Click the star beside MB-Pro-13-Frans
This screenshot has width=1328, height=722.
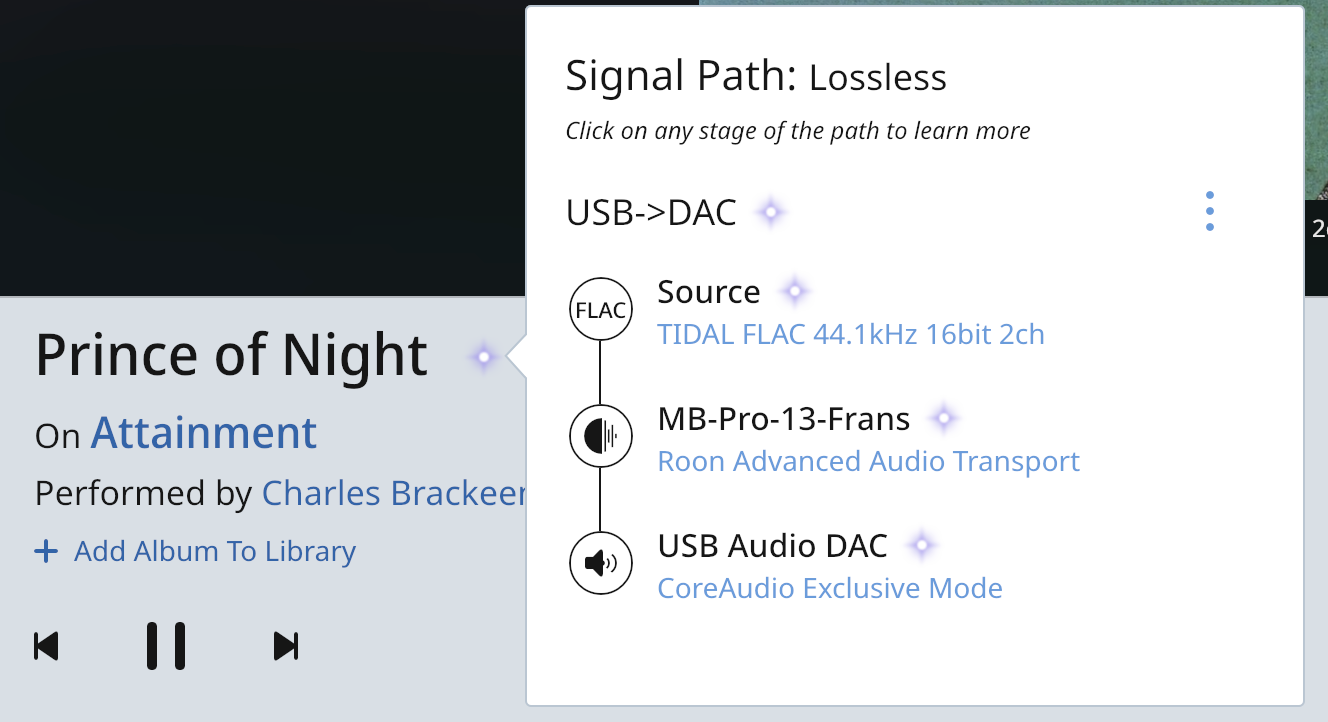pyautogui.click(x=943, y=418)
